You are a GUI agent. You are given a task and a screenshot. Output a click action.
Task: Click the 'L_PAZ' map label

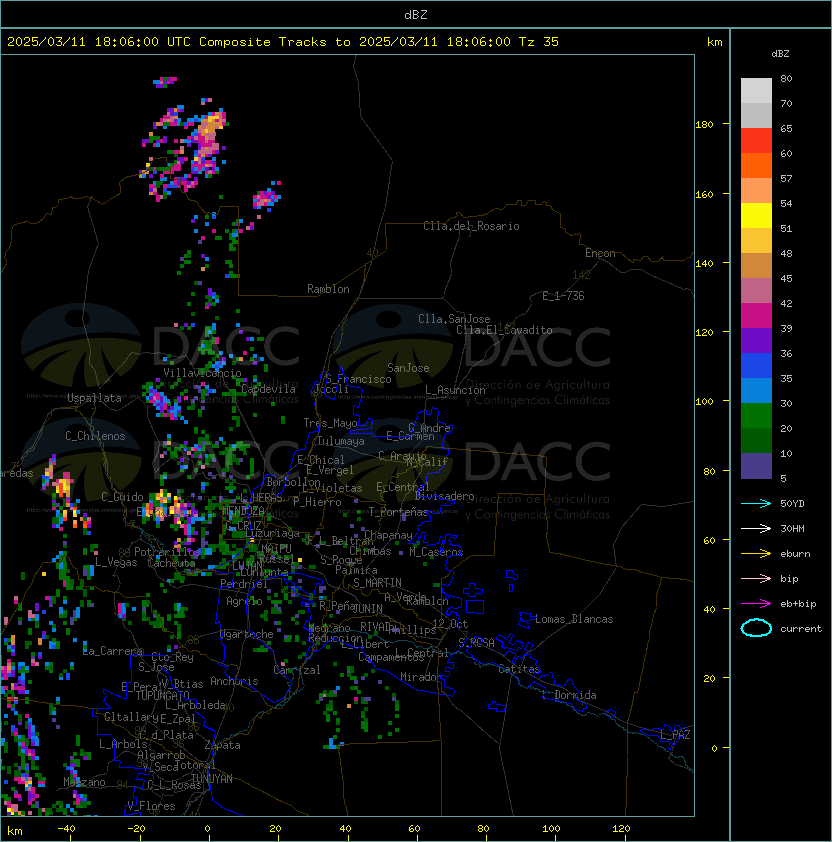point(675,735)
